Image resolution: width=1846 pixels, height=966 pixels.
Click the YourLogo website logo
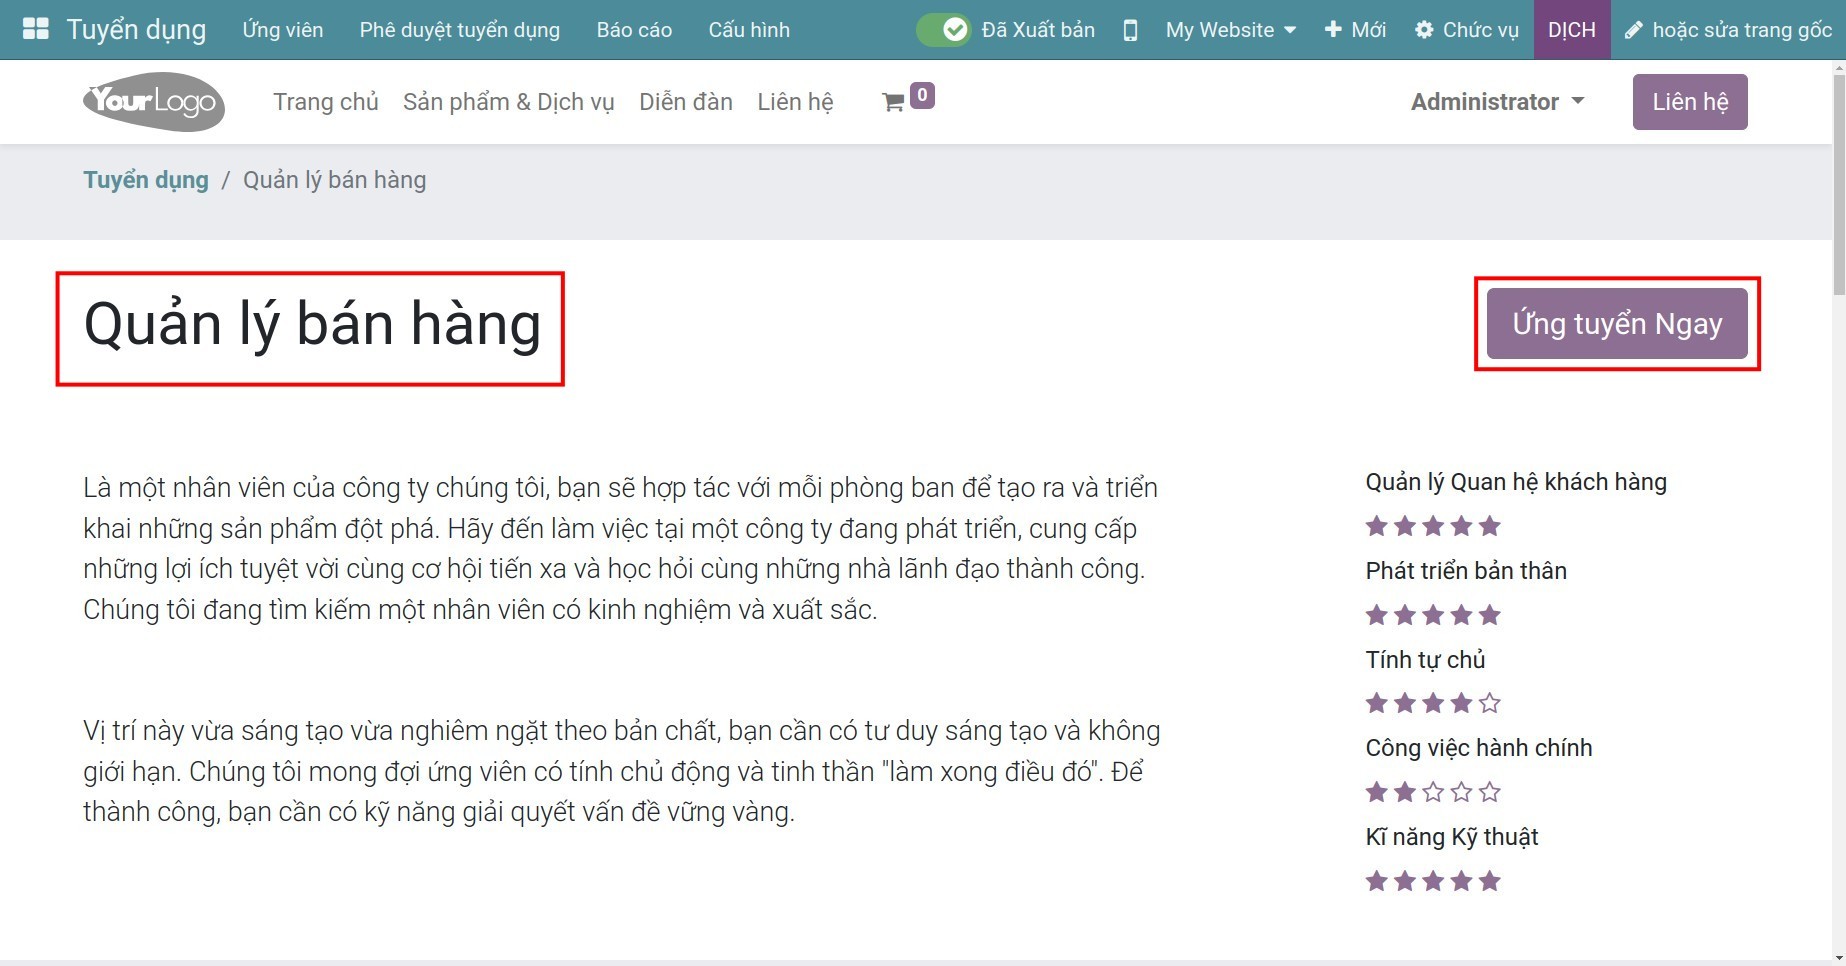coord(152,101)
